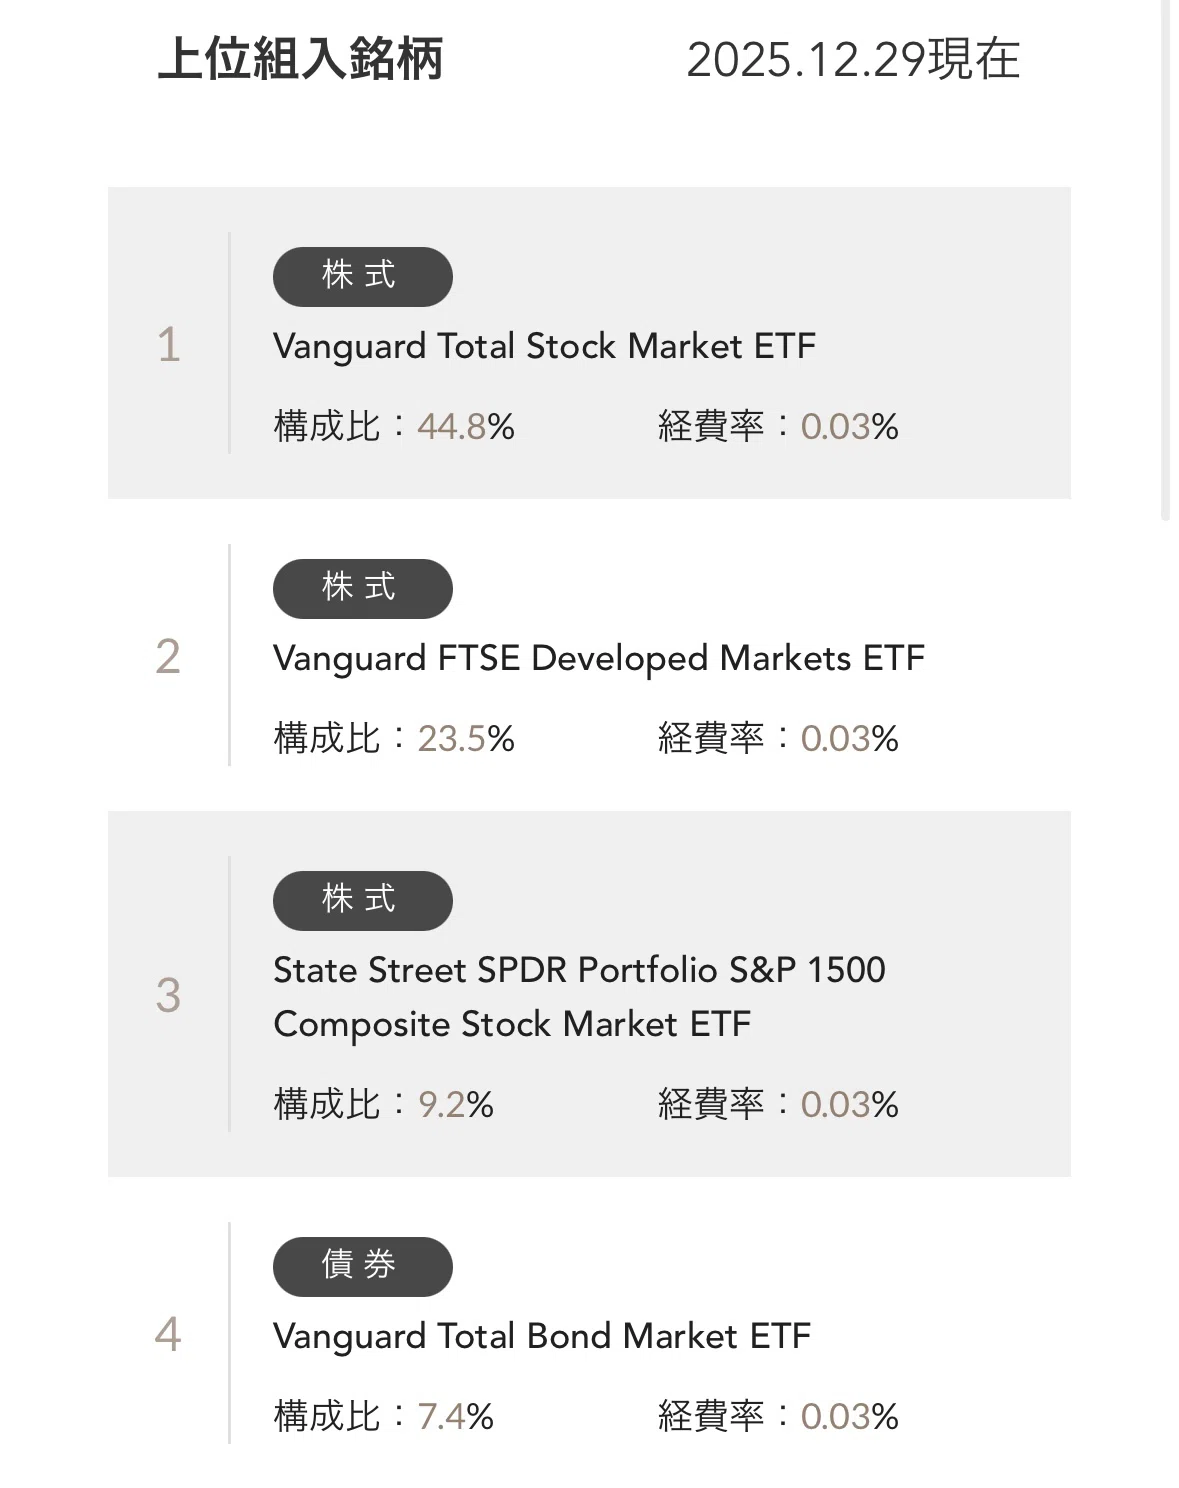Tap the 7.4% 構成比 value

point(455,1417)
